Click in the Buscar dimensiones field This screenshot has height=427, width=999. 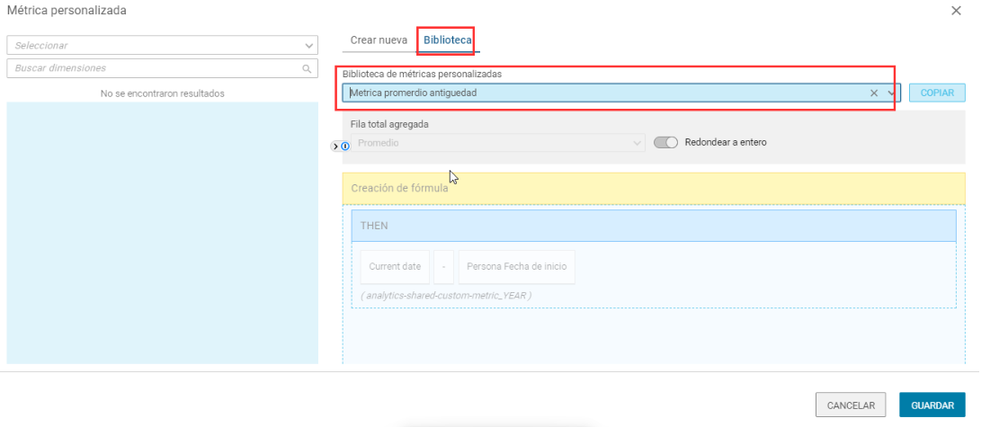tap(162, 68)
